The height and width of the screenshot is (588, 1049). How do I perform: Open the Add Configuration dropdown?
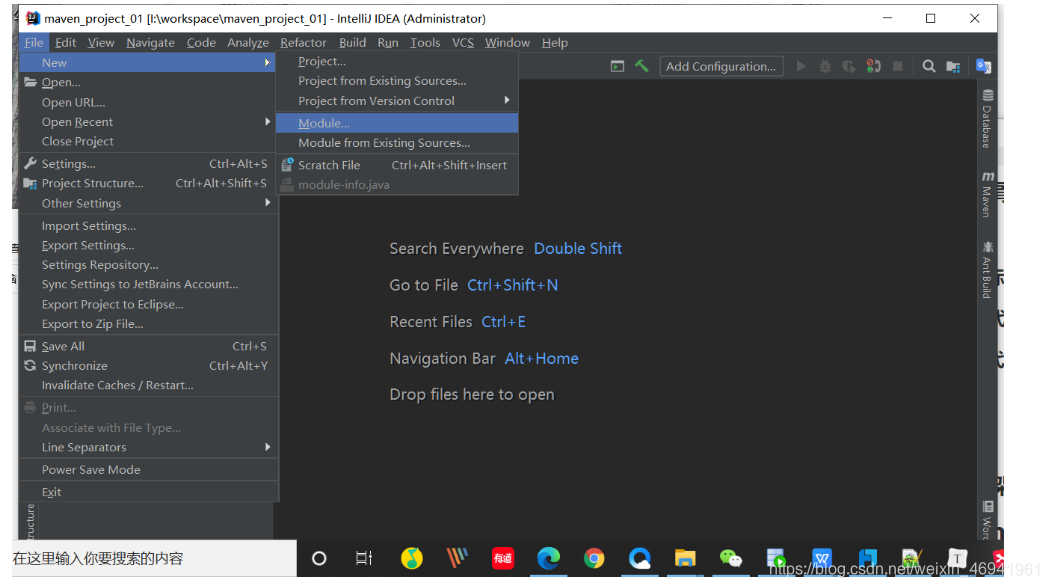(721, 66)
